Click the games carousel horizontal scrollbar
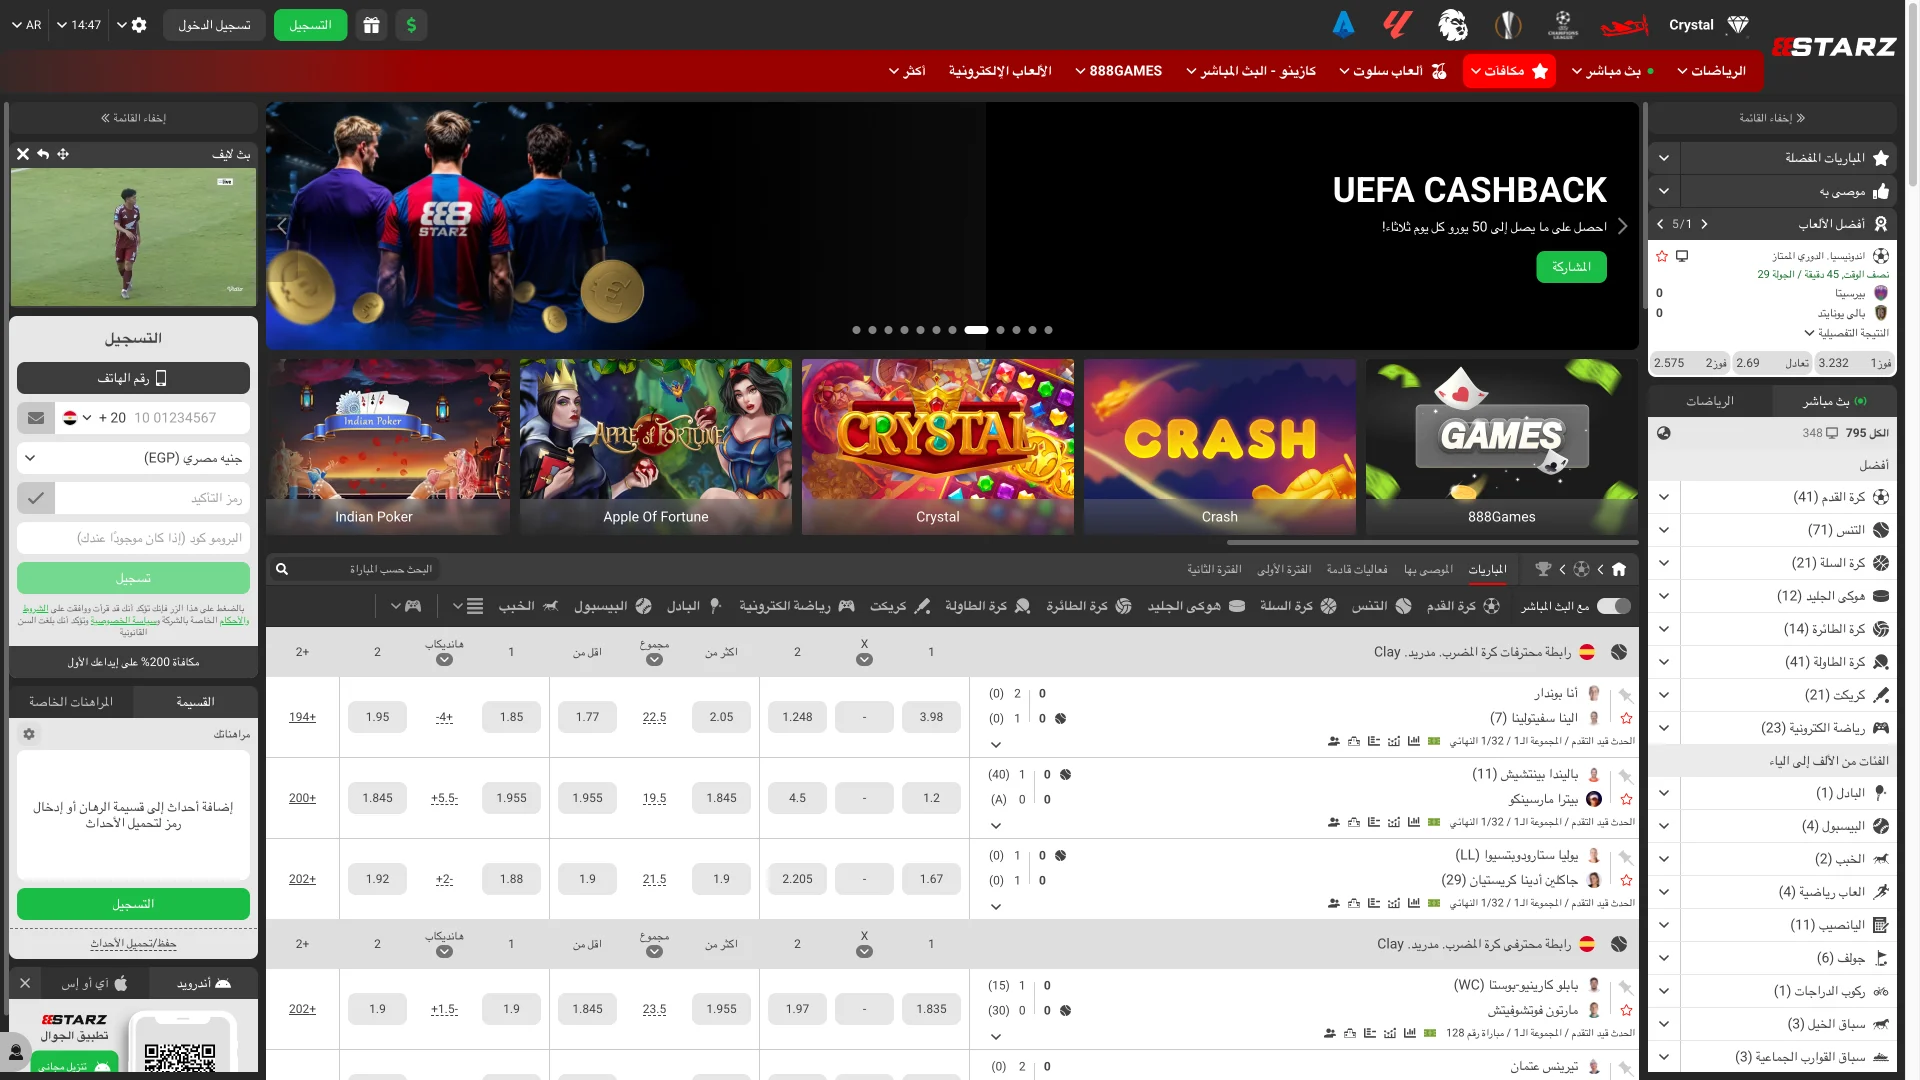The height and width of the screenshot is (1080, 1920). point(1432,542)
